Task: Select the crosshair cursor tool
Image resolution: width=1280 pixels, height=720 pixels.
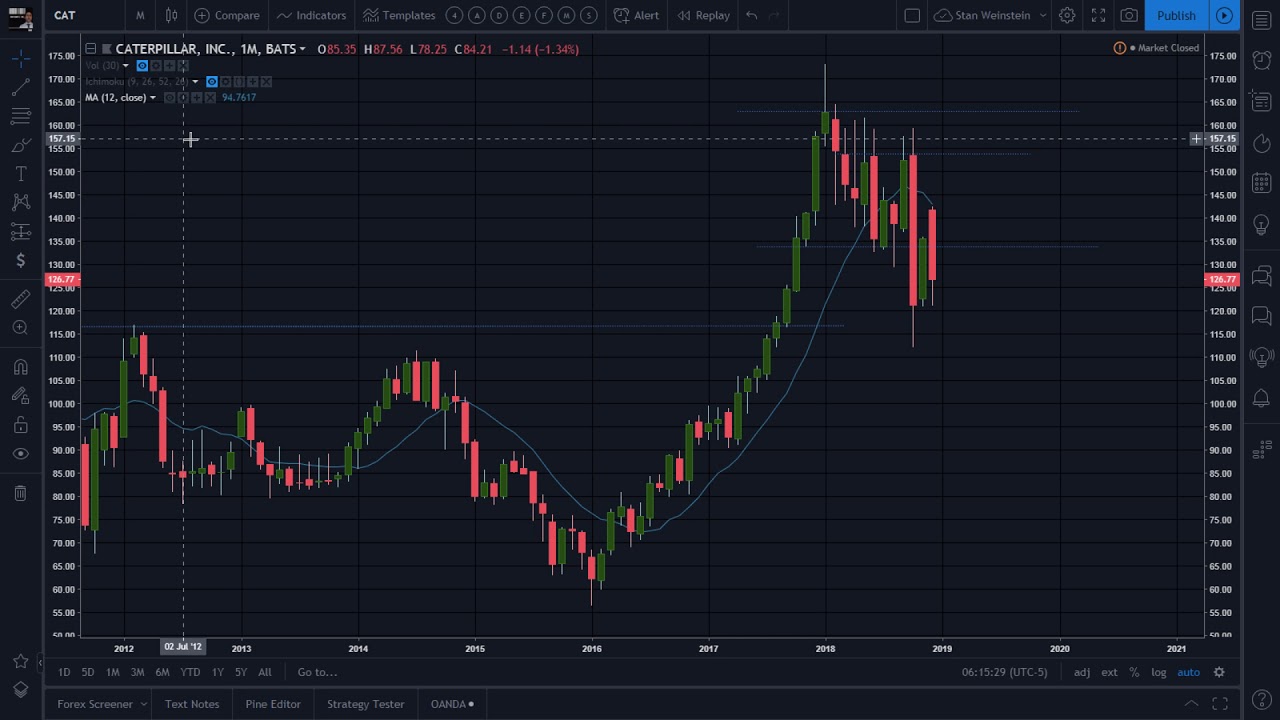Action: pos(20,59)
